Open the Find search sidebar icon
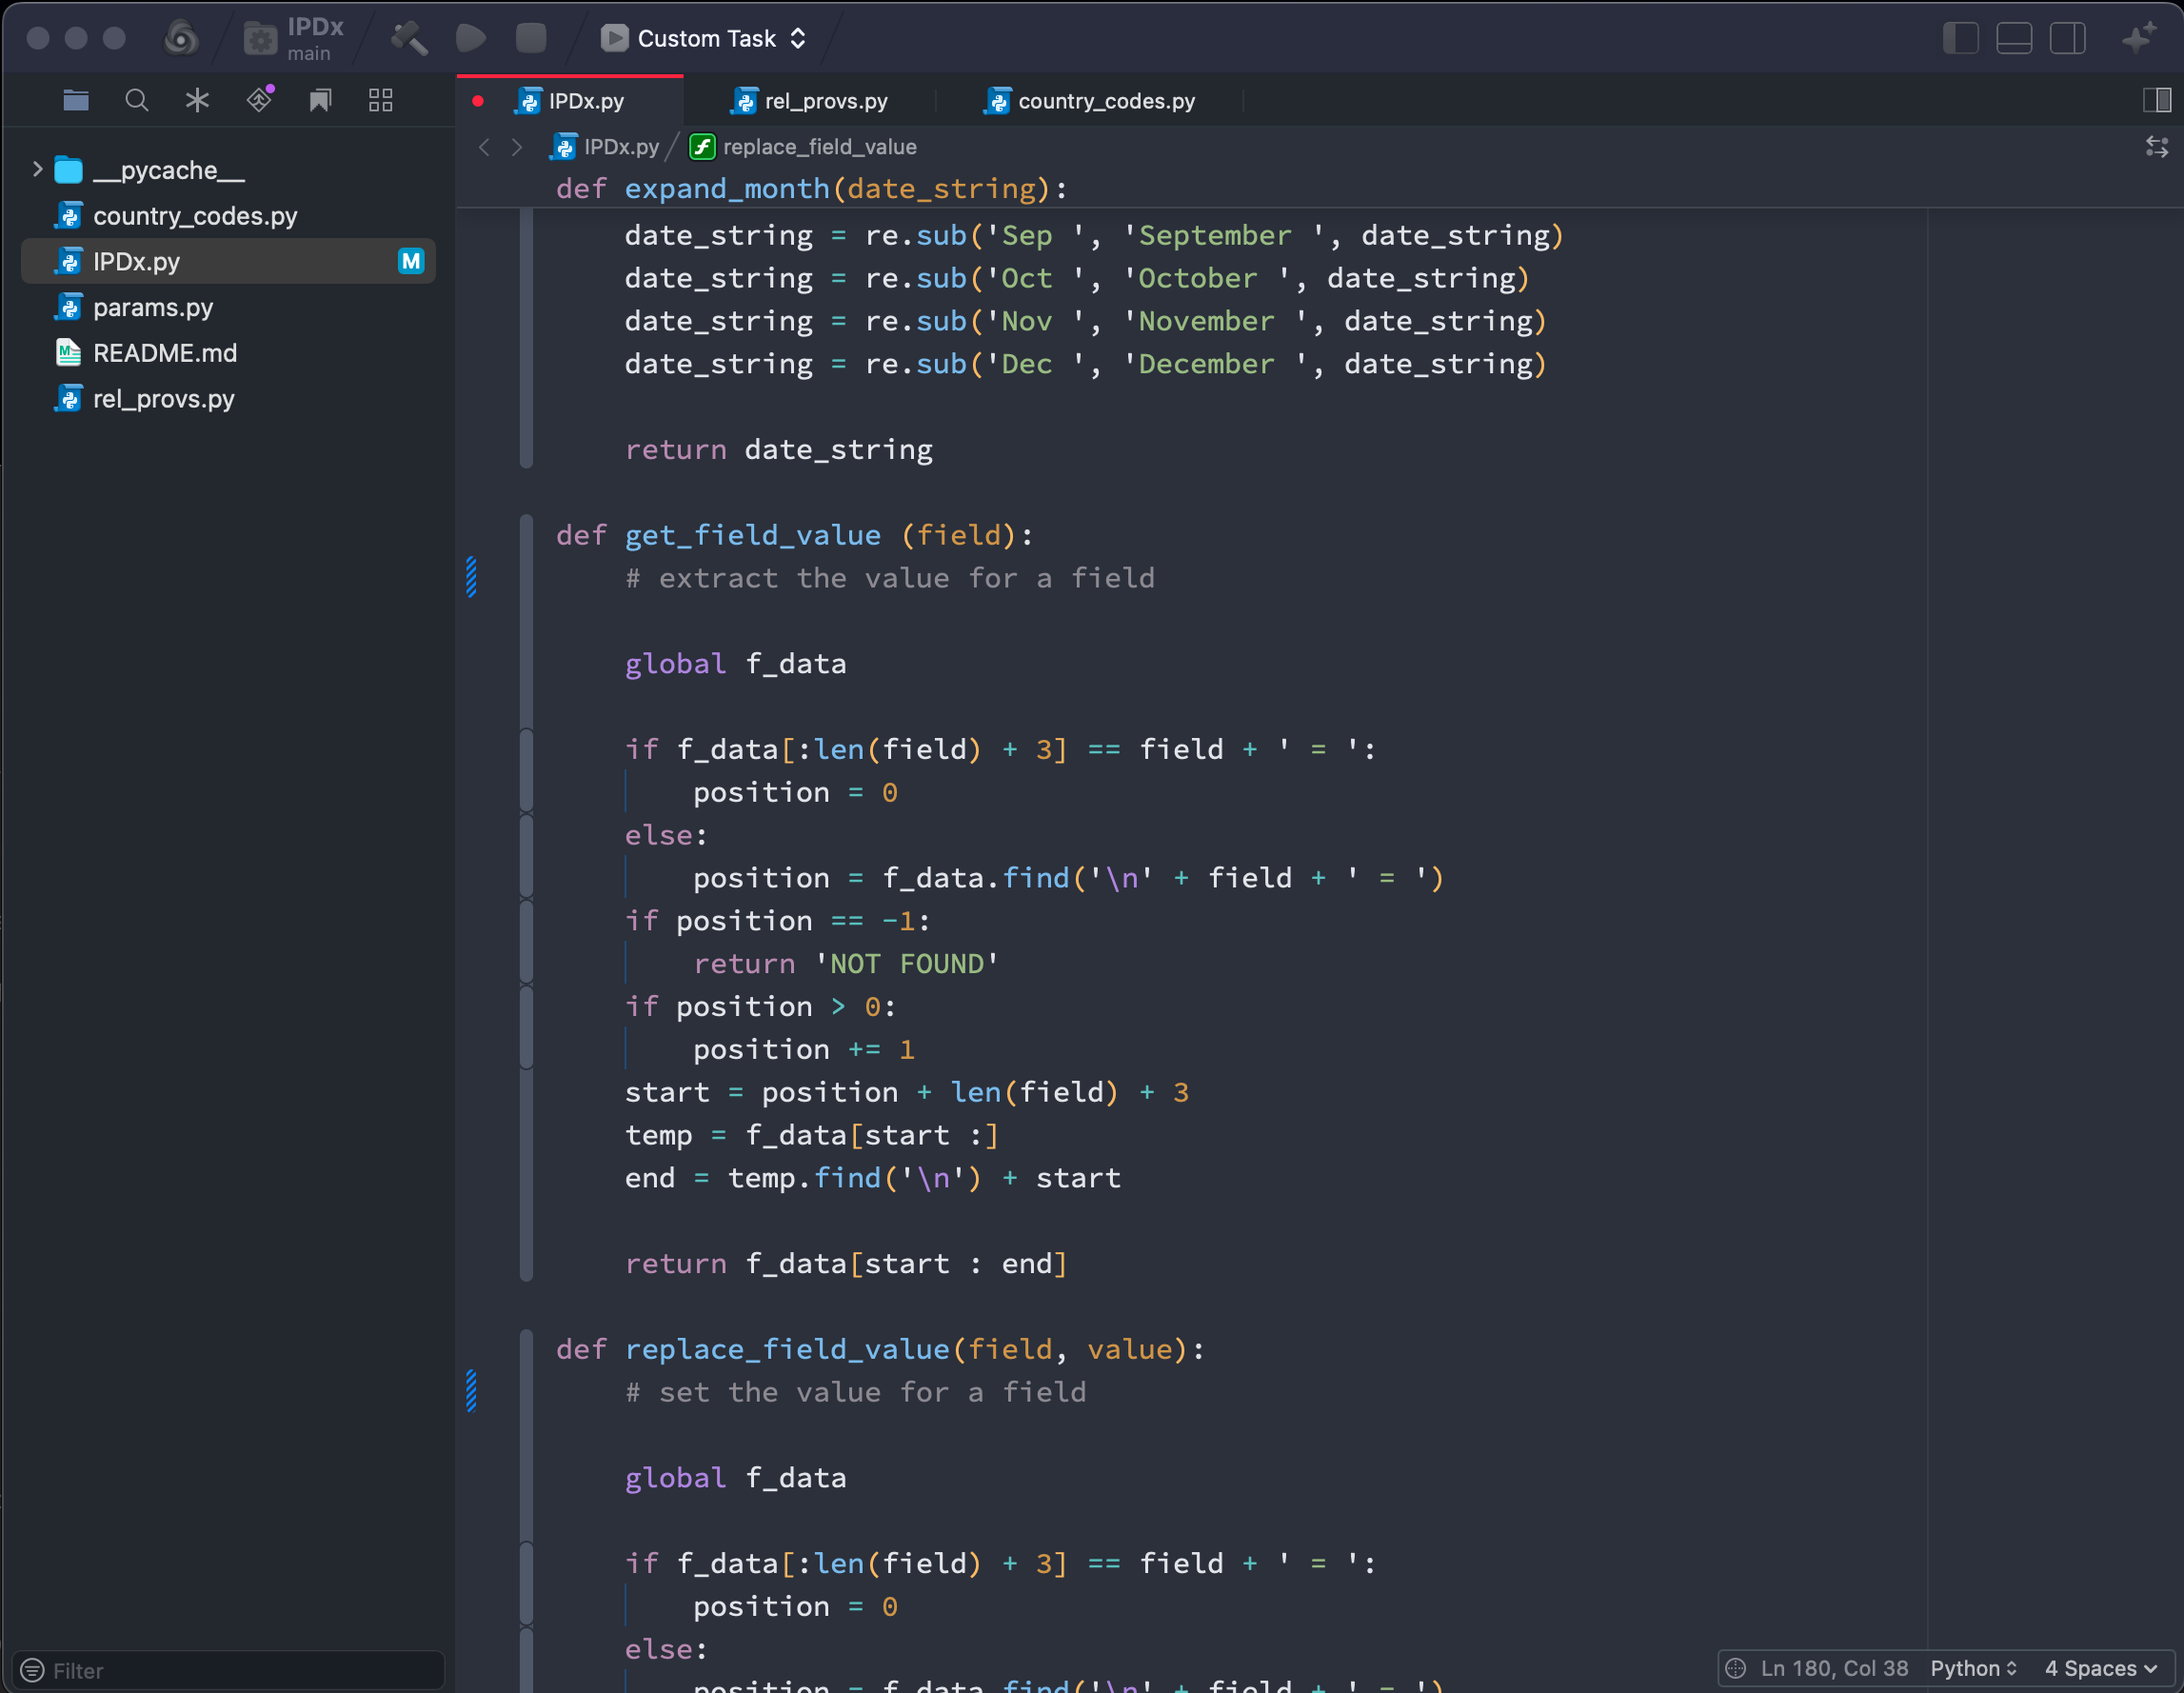Screen dimensions: 2184x1693 137,100
